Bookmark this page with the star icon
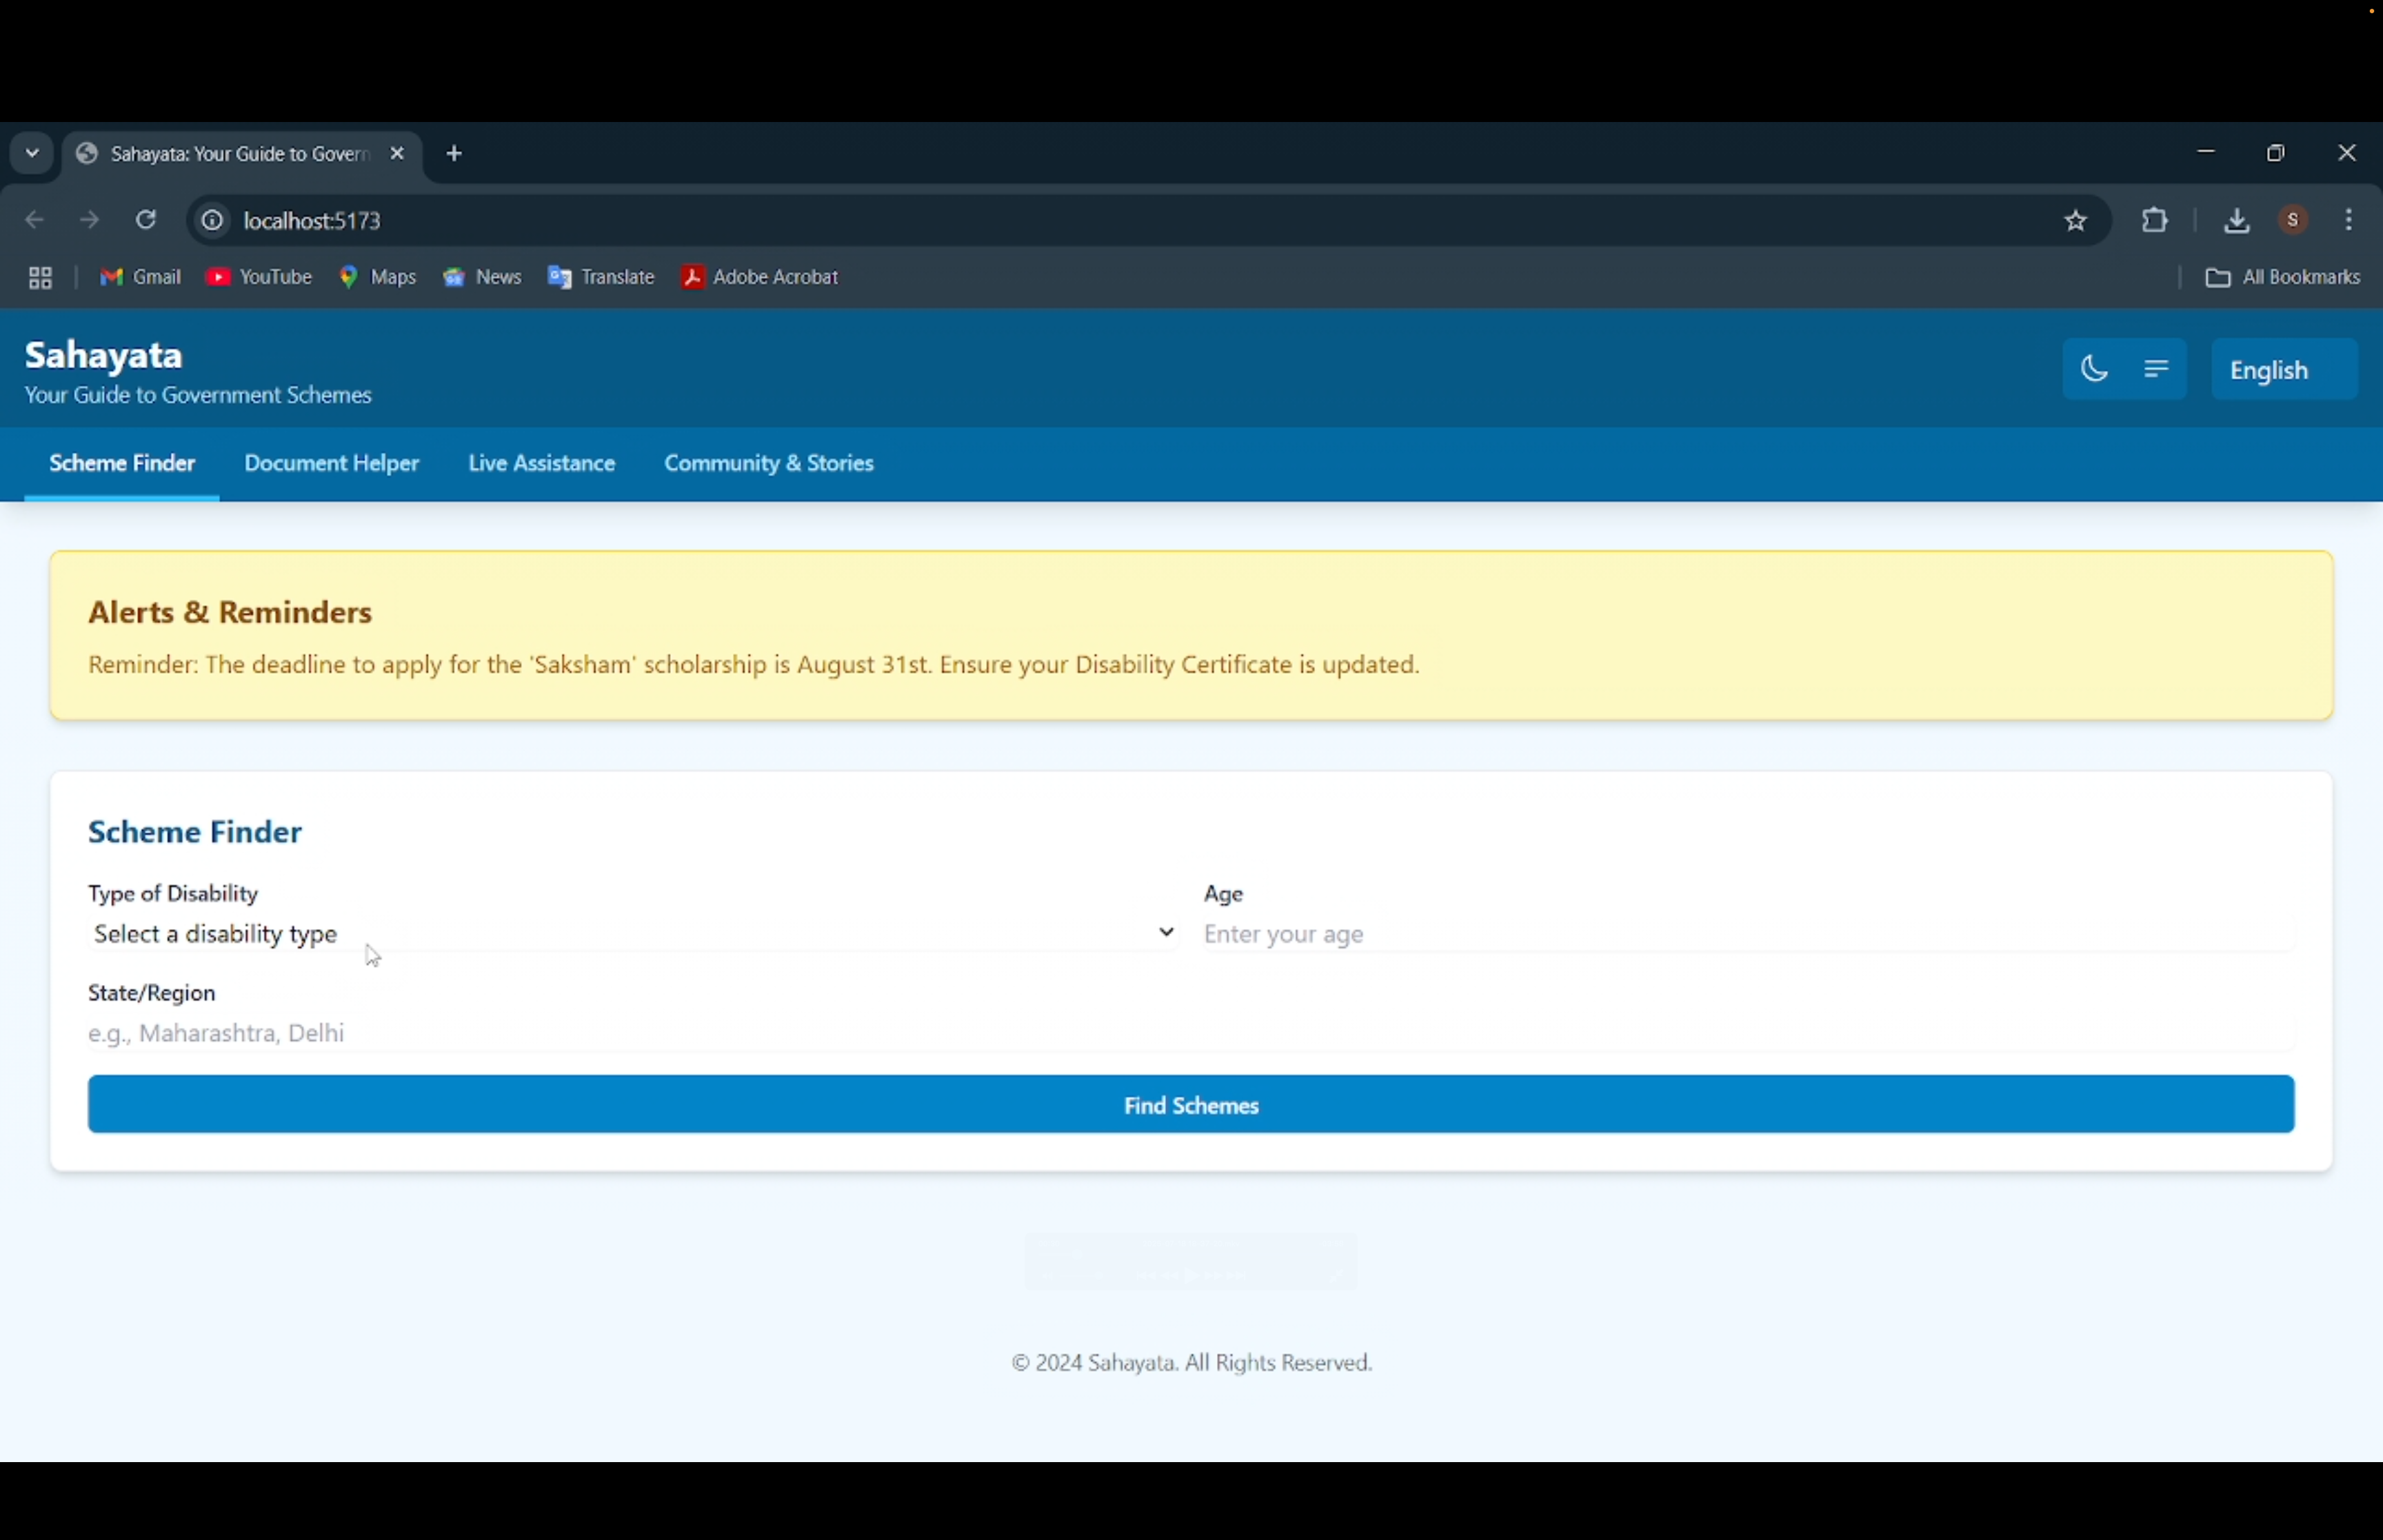 coord(2076,221)
